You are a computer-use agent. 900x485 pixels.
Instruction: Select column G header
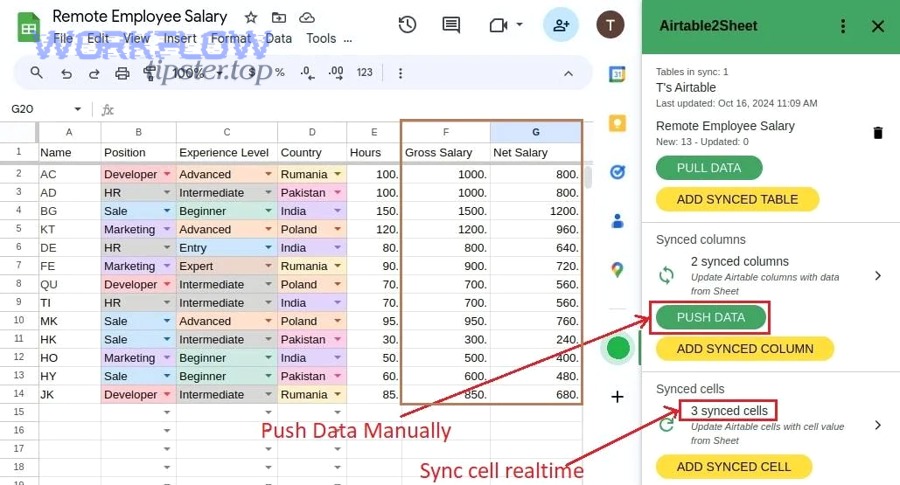(536, 132)
